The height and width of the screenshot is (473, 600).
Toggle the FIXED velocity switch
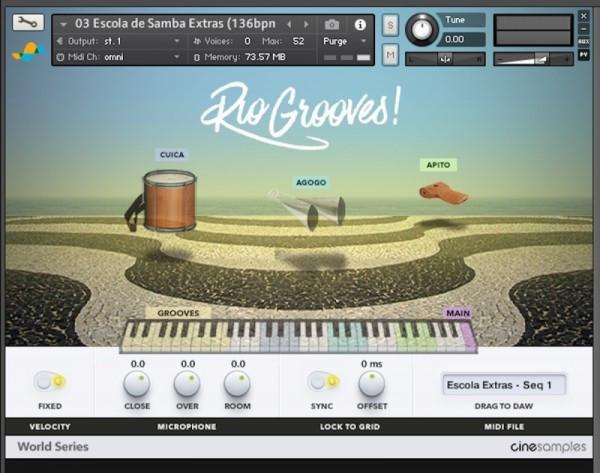click(50, 381)
